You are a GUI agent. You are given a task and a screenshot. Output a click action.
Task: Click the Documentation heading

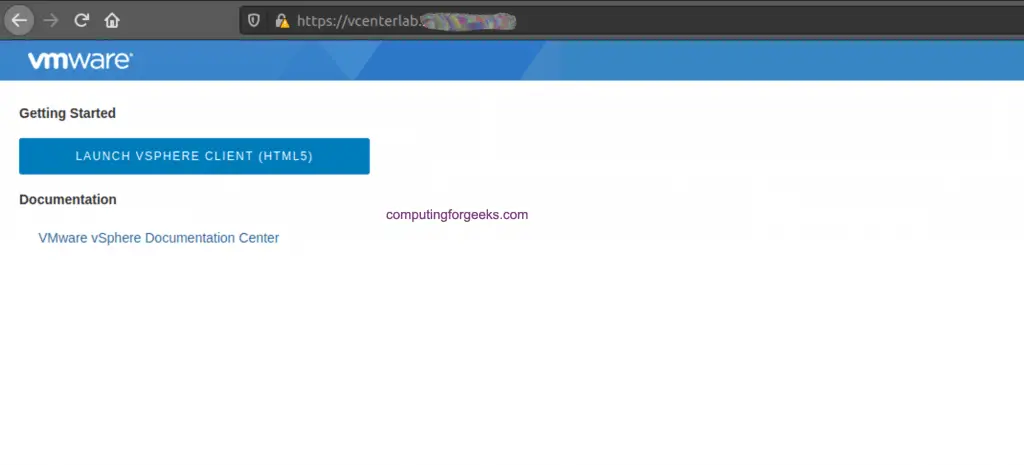(68, 199)
